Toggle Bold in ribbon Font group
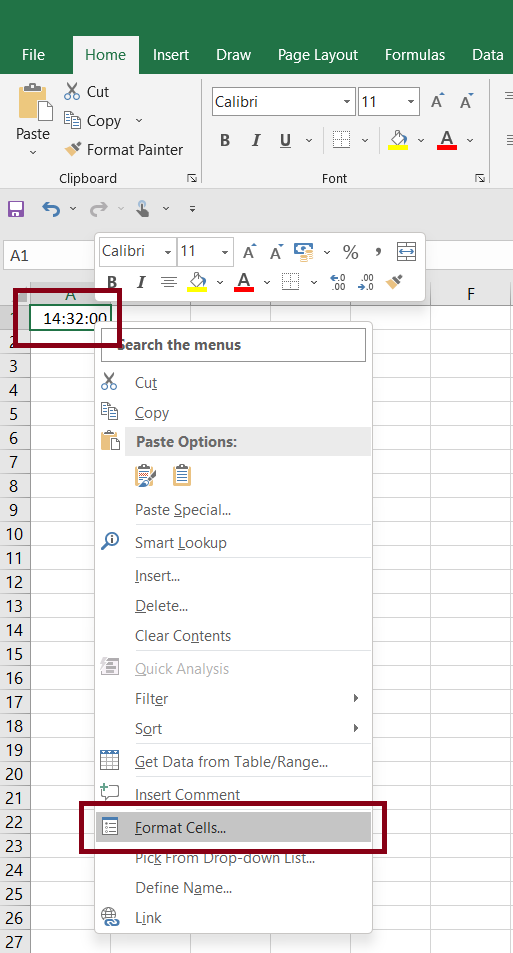This screenshot has height=953, width=513. pyautogui.click(x=225, y=140)
